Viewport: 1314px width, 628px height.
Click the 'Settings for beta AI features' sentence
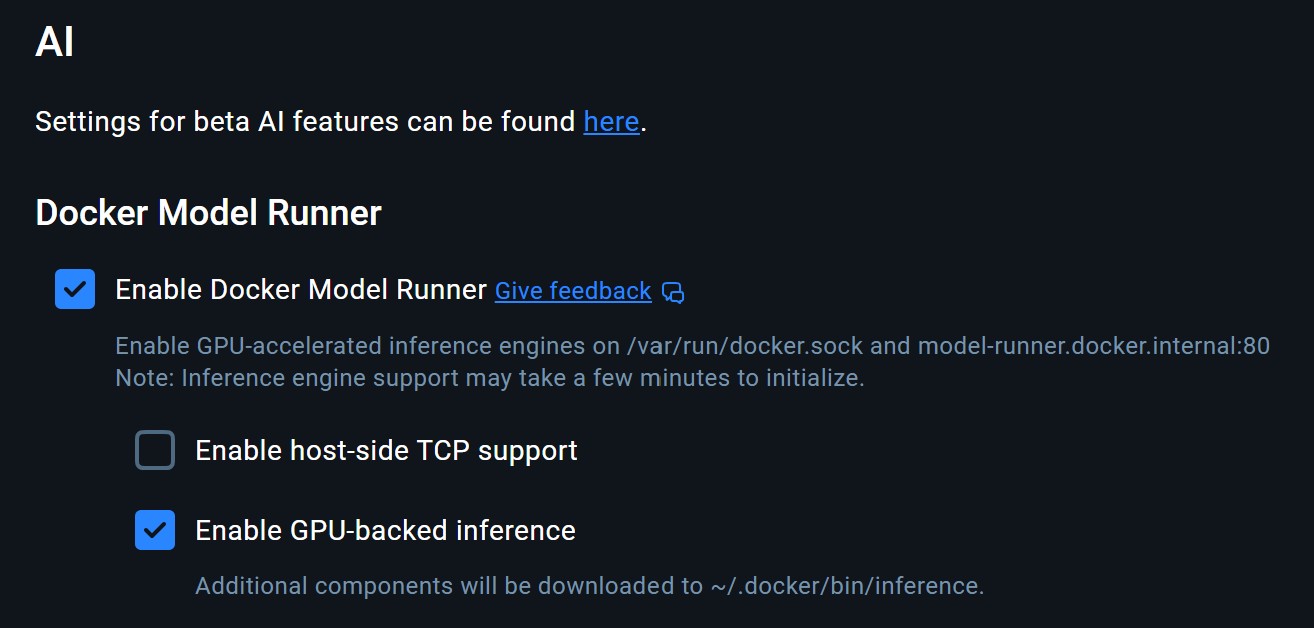(341, 122)
